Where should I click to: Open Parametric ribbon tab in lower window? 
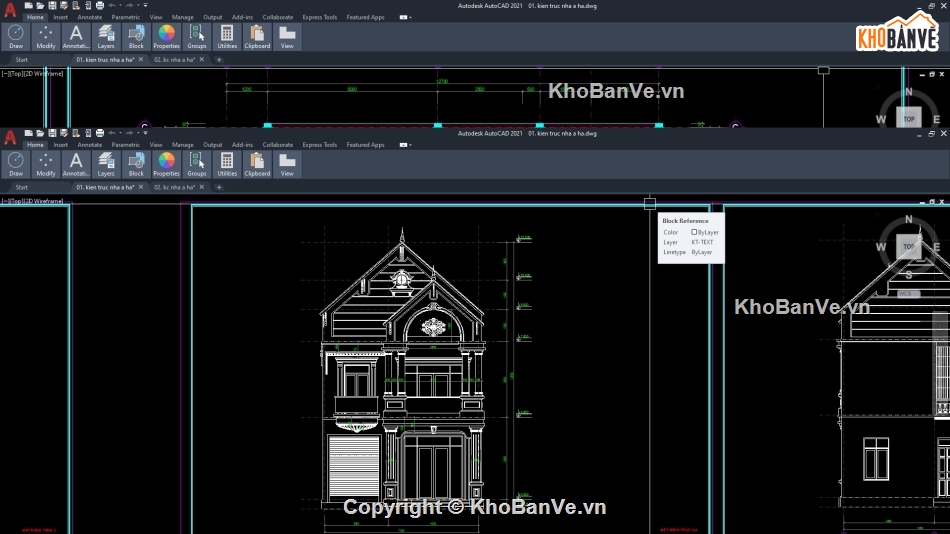[x=125, y=145]
